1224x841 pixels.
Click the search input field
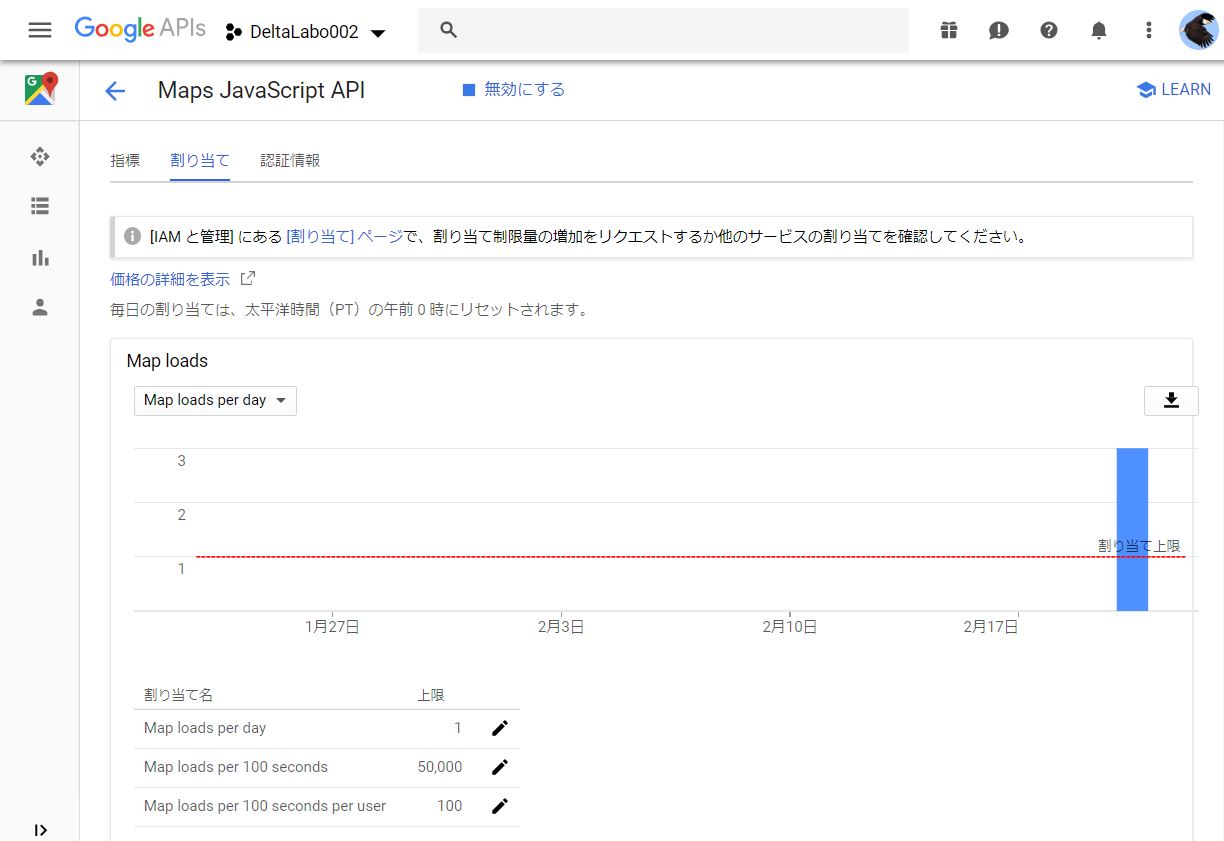(x=663, y=30)
